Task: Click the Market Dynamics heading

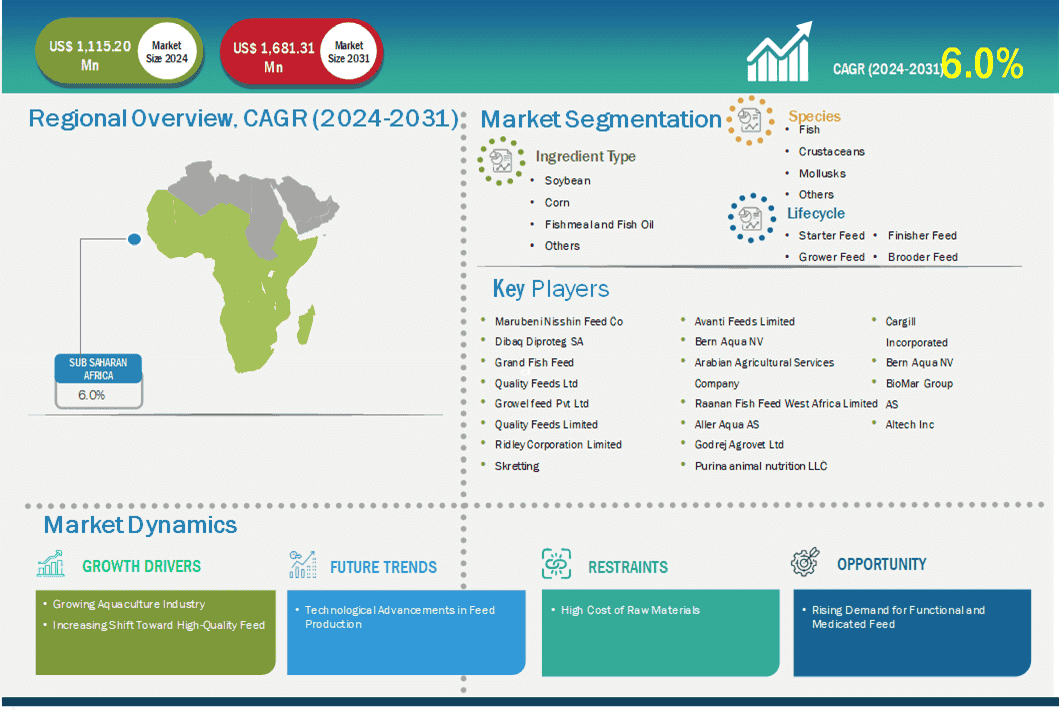Action: [141, 525]
